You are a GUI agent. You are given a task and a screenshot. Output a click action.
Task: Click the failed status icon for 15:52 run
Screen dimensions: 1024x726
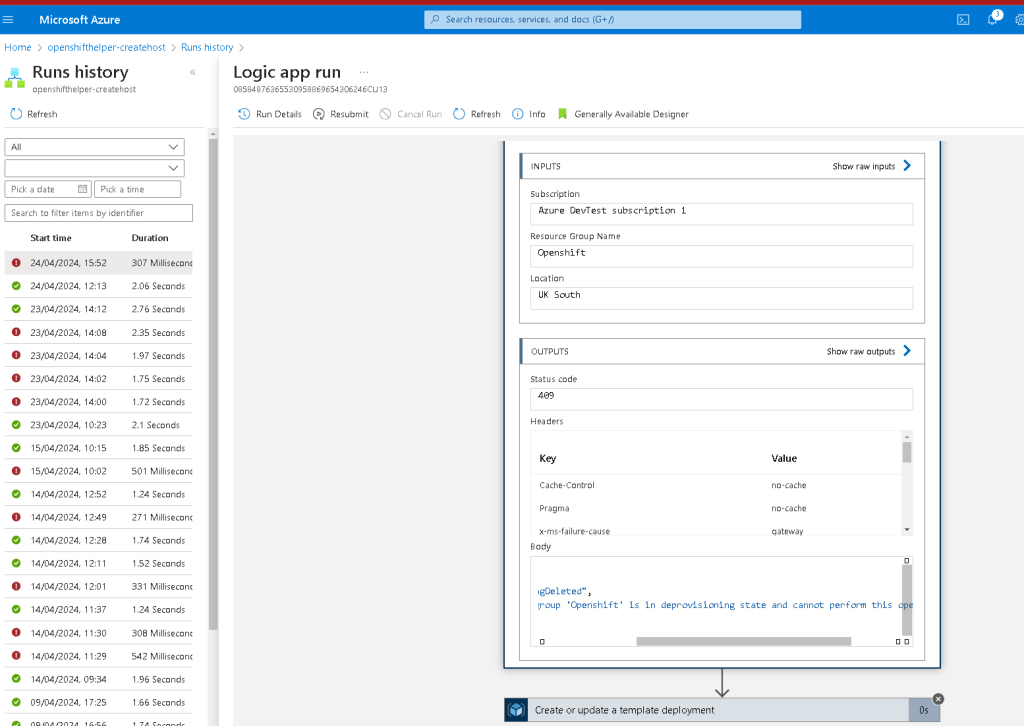(16, 262)
